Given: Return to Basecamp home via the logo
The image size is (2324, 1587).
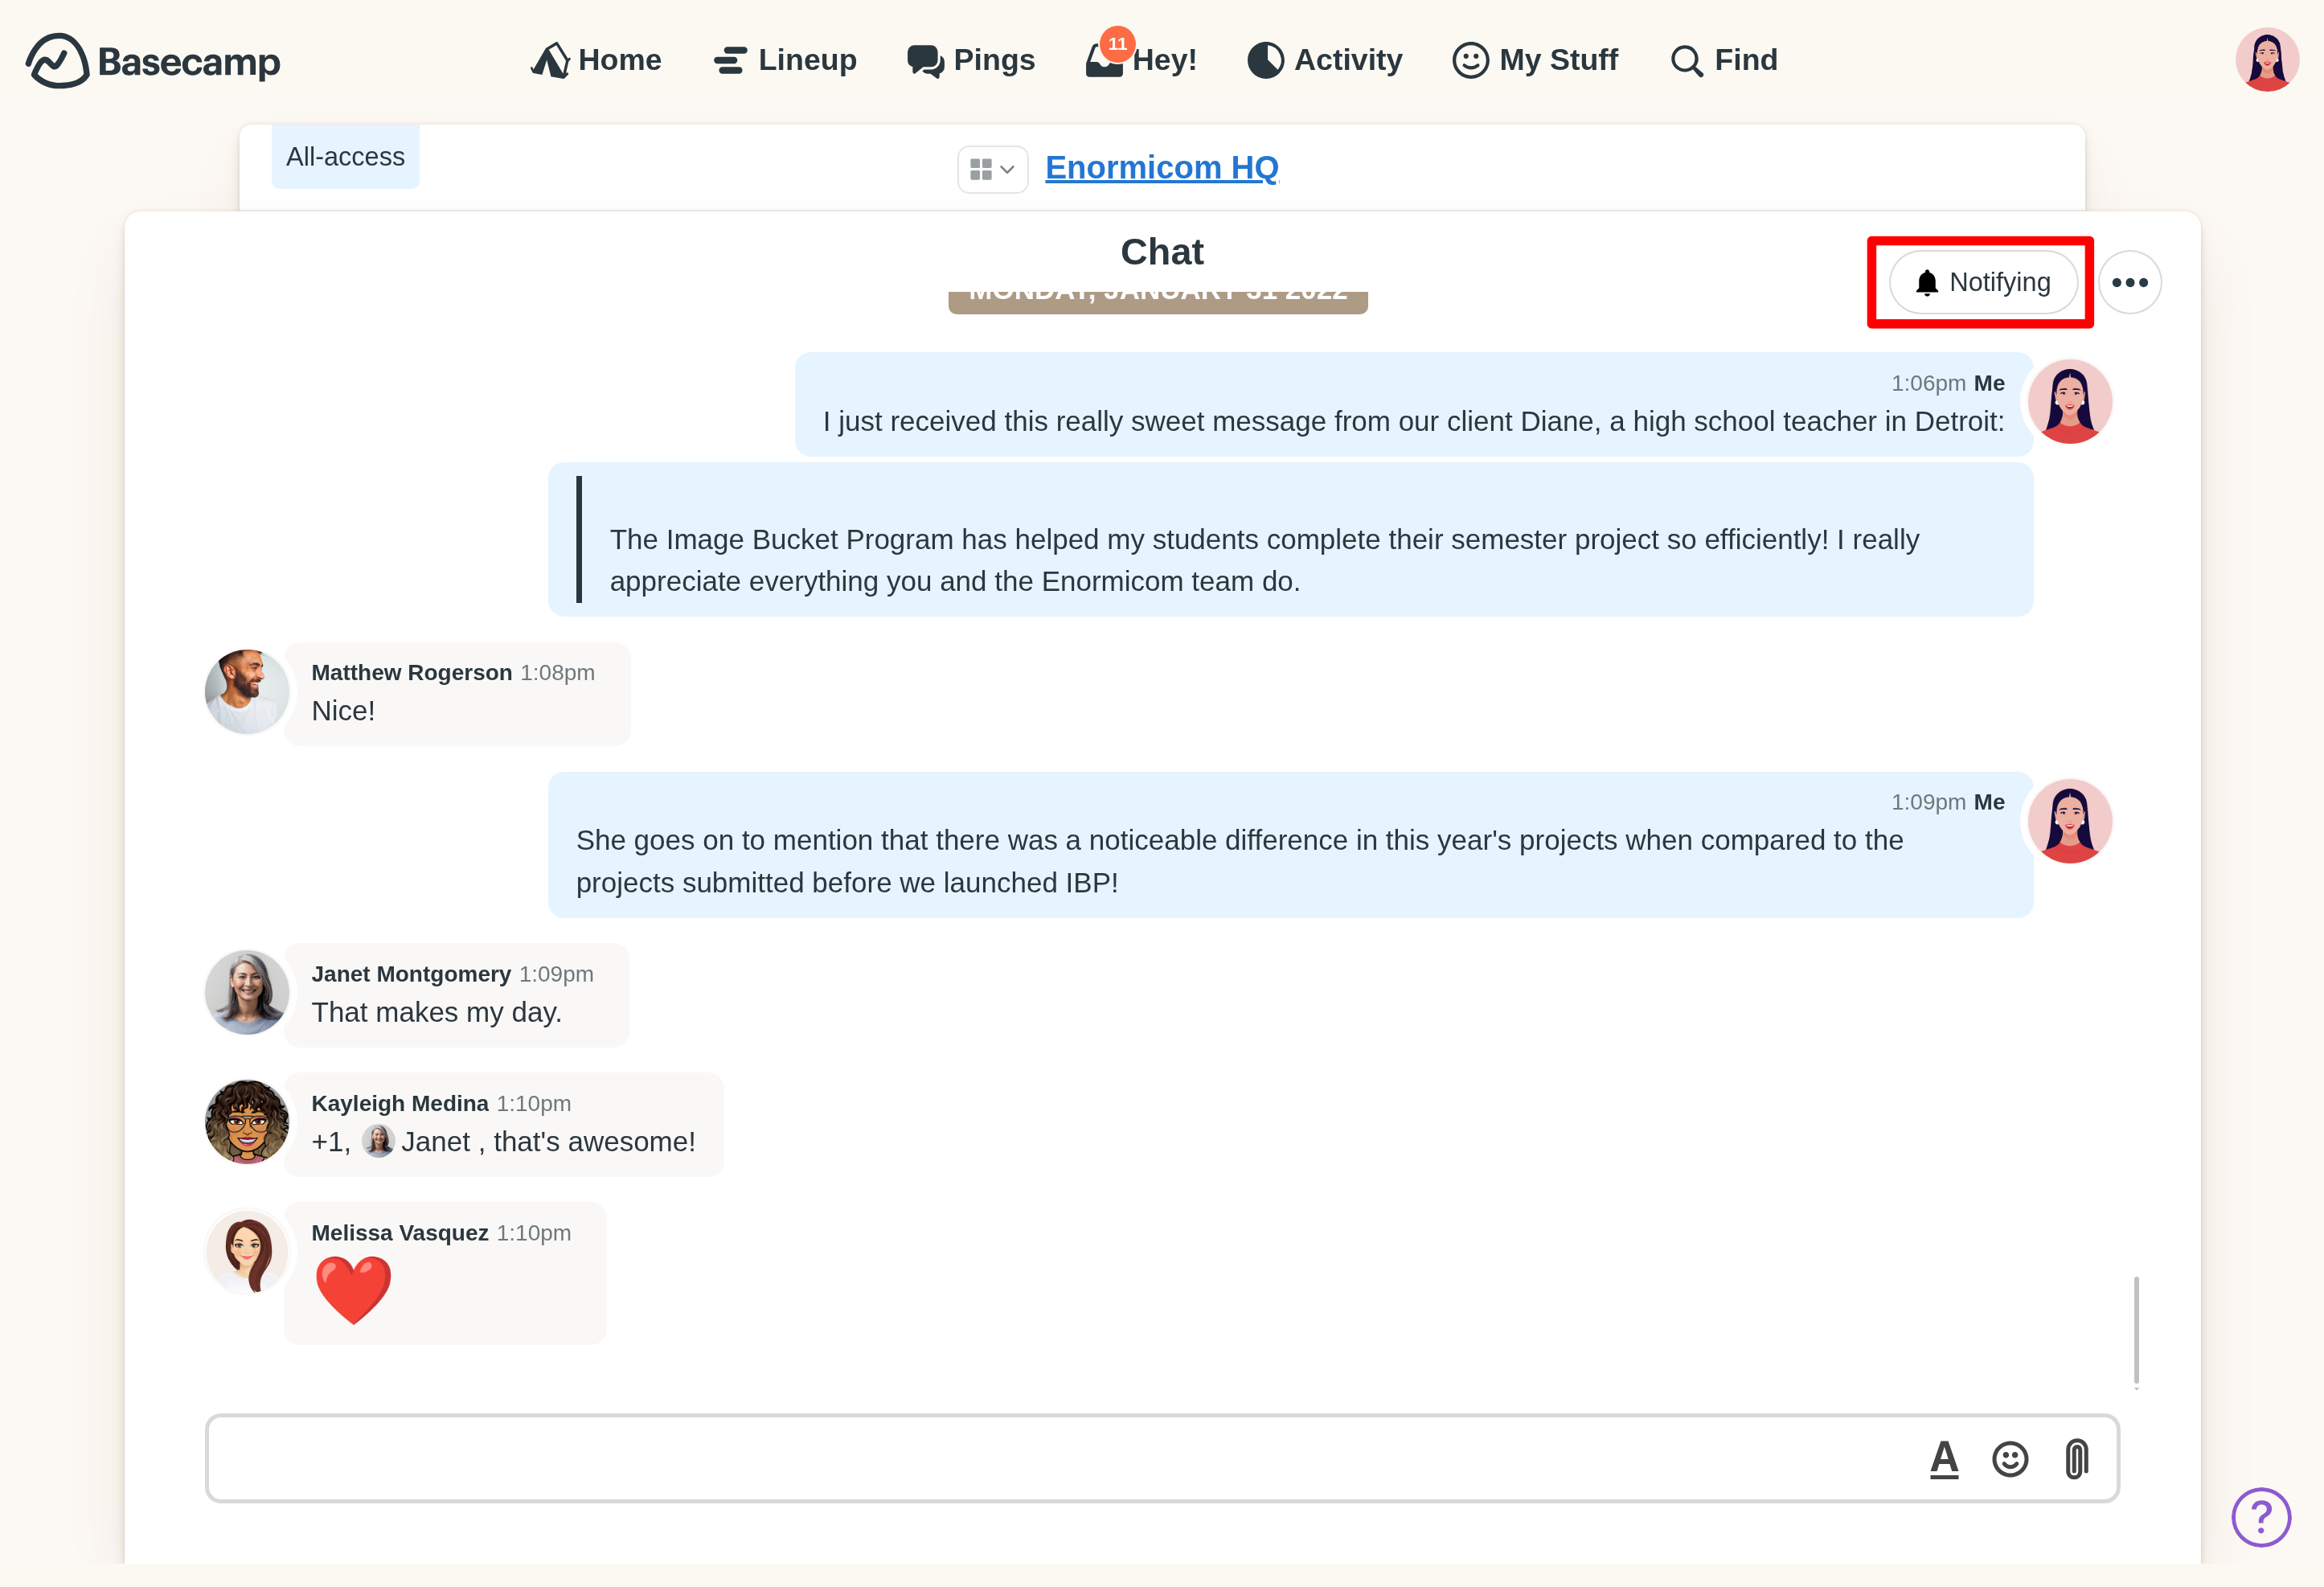Looking at the screenshot, I should pos(153,60).
